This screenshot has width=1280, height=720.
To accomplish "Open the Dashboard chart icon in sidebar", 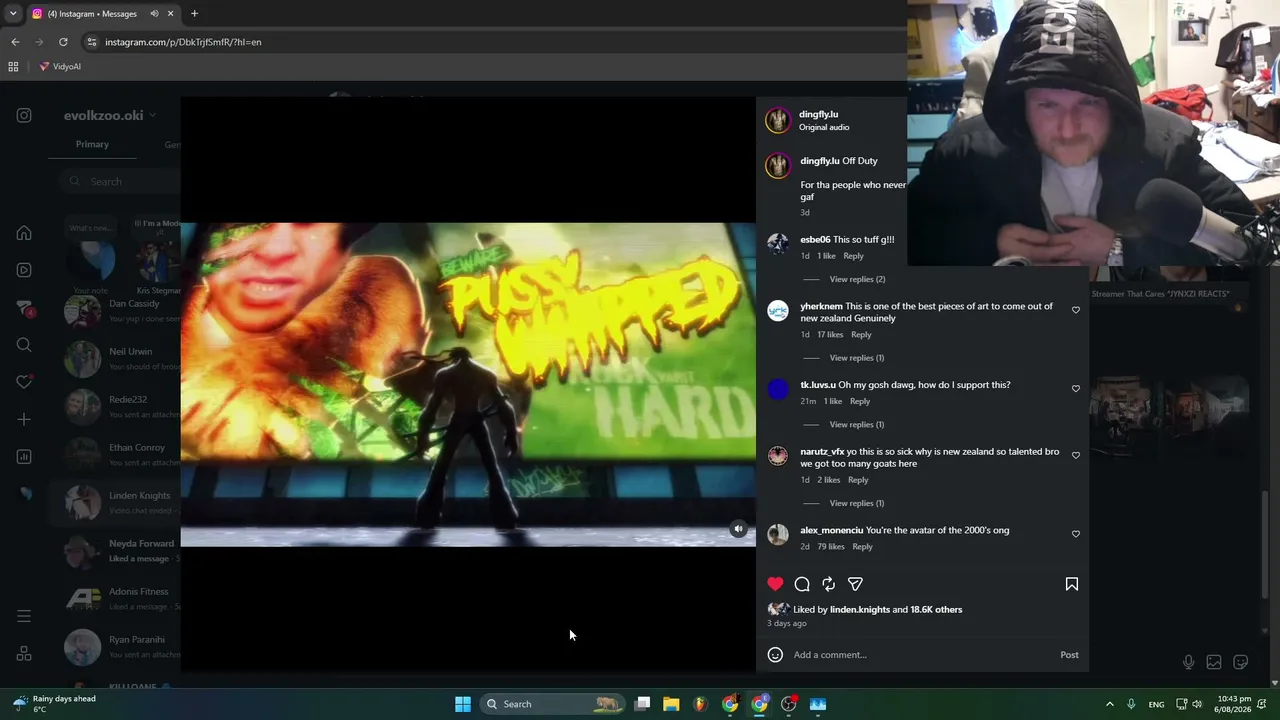I will click(x=24, y=457).
